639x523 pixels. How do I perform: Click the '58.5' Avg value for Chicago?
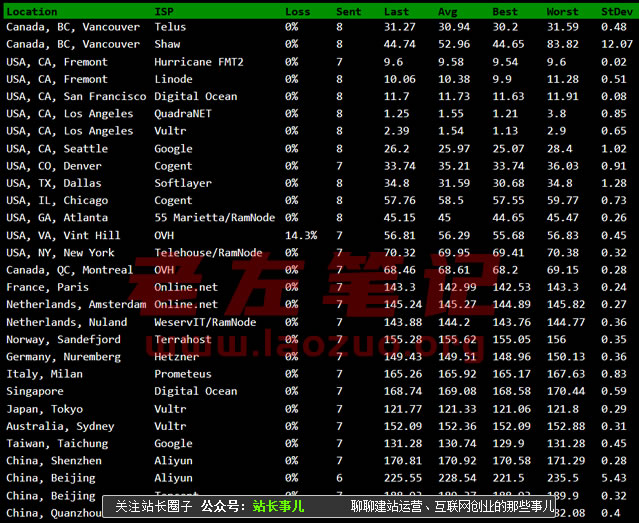[451, 200]
